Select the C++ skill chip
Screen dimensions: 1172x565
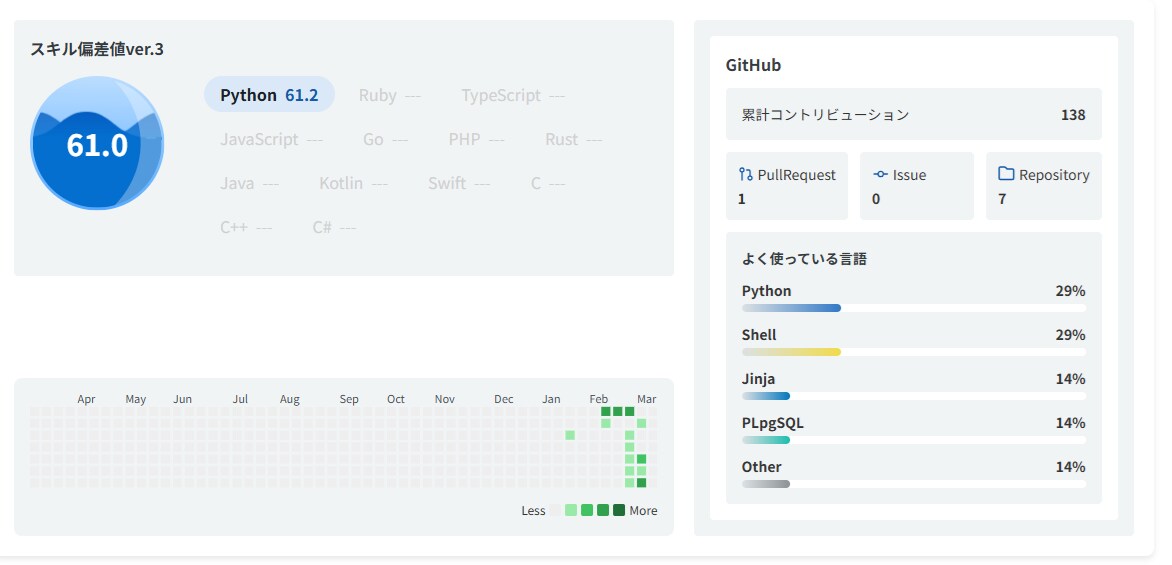[x=246, y=227]
